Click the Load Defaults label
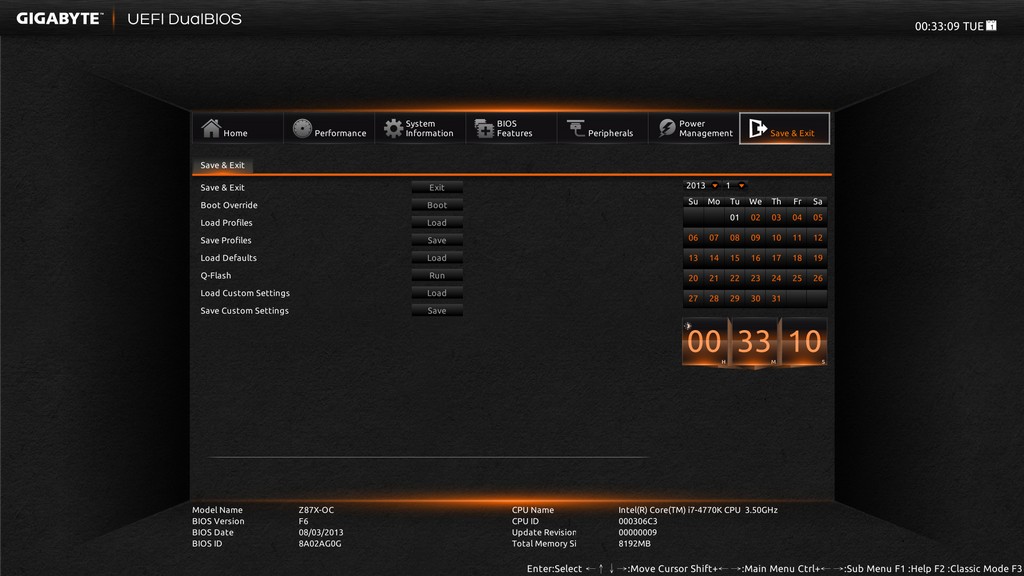Viewport: 1024px width, 576px height. [228, 258]
